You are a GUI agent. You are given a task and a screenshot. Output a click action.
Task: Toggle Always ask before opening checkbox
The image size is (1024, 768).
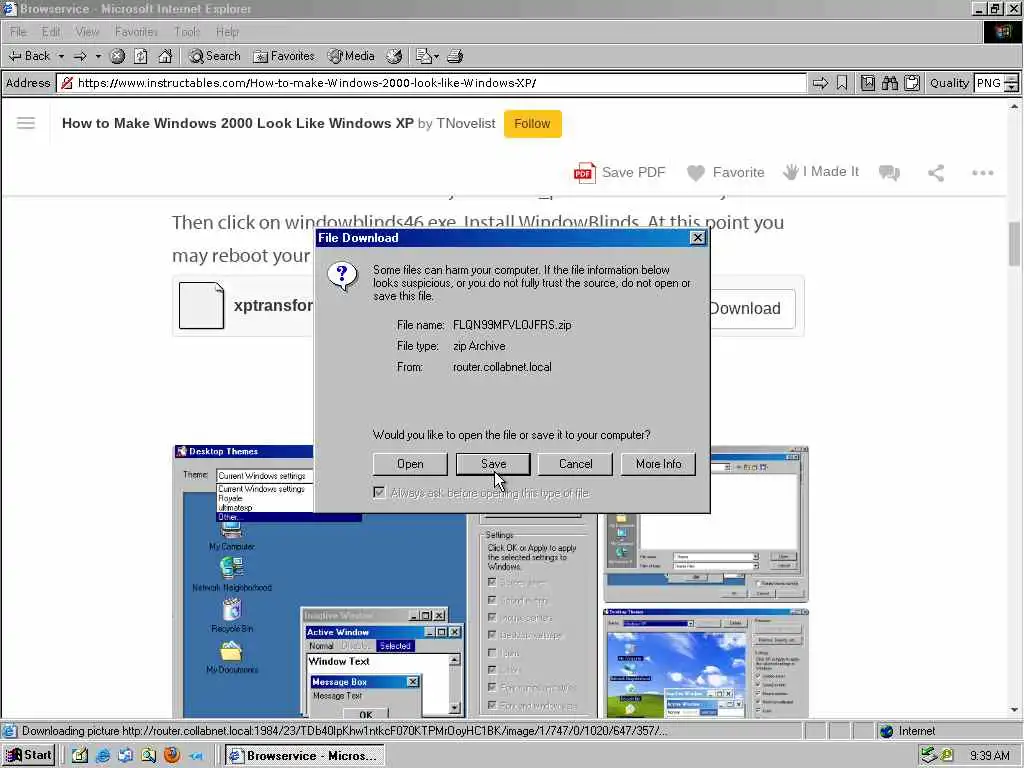click(x=379, y=492)
